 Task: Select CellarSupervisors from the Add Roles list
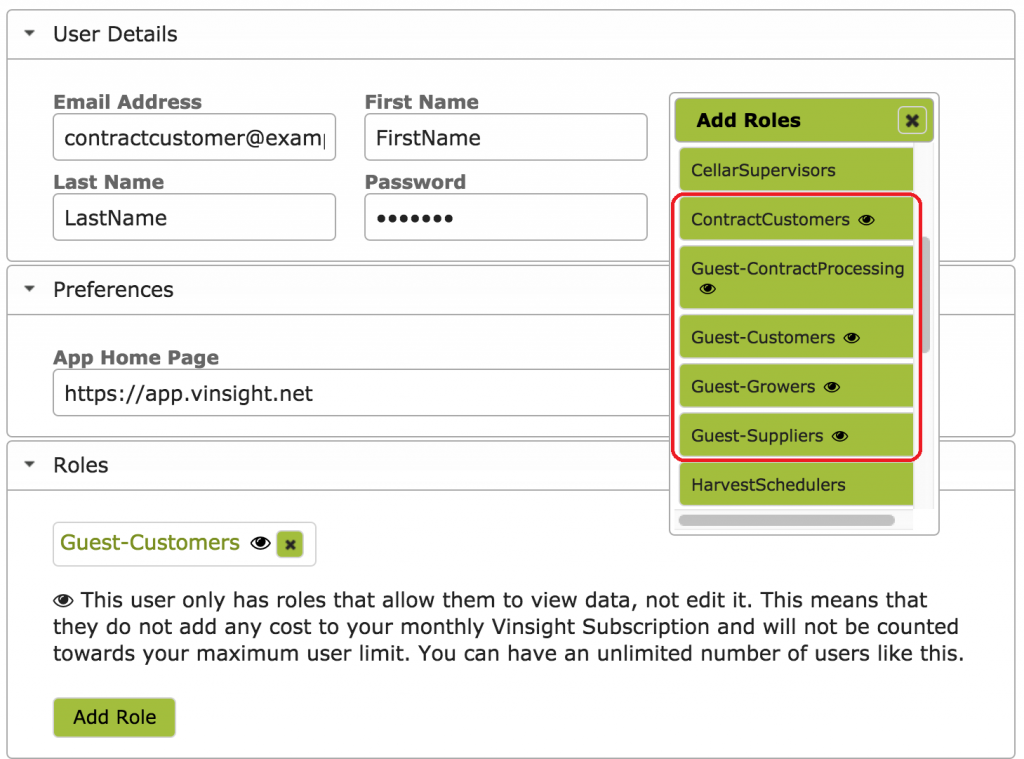pyautogui.click(x=795, y=169)
